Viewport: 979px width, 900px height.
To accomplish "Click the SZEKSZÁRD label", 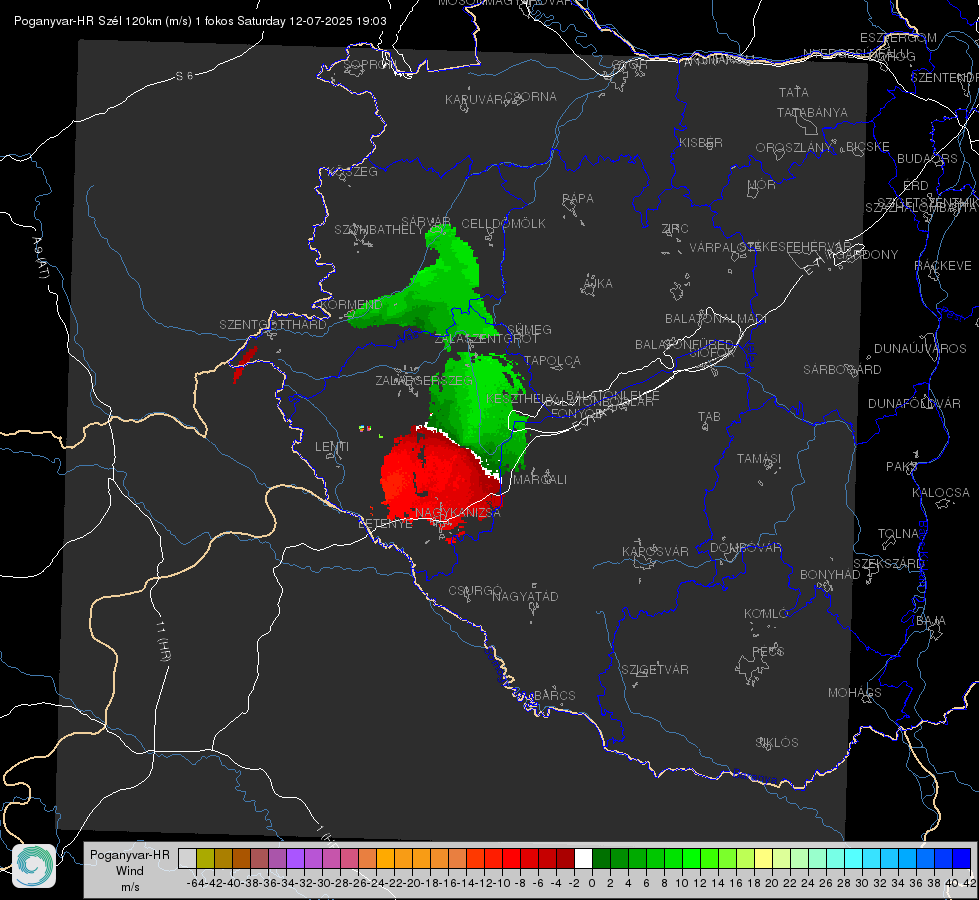I will click(x=888, y=564).
